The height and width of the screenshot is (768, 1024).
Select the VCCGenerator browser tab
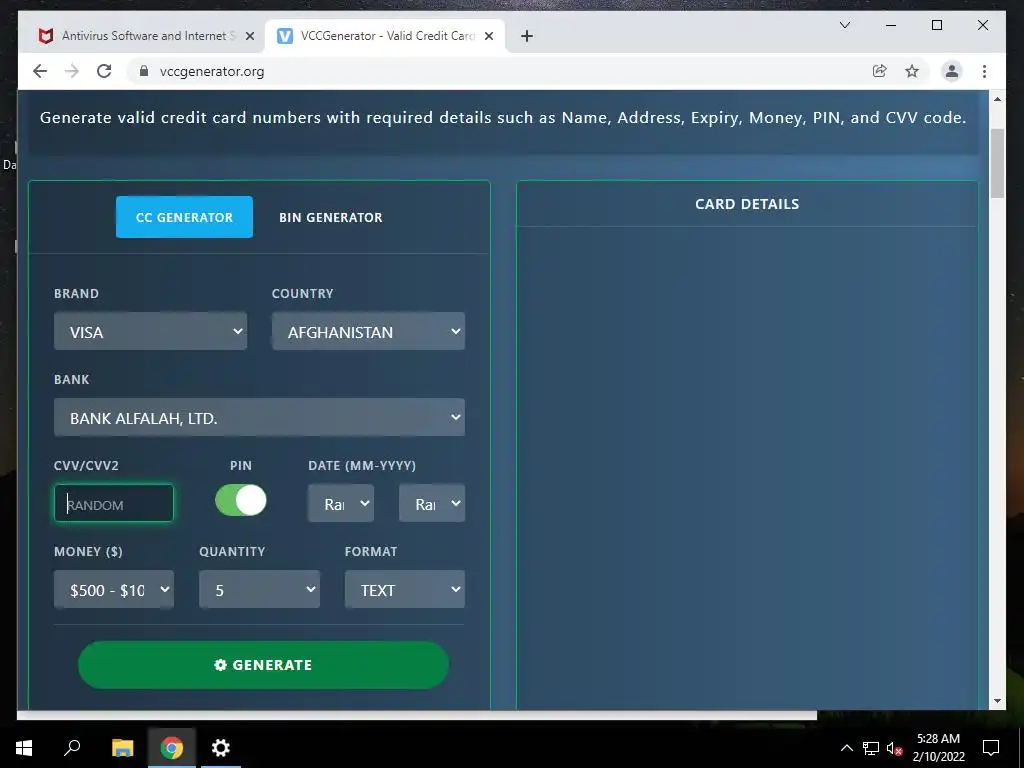385,36
